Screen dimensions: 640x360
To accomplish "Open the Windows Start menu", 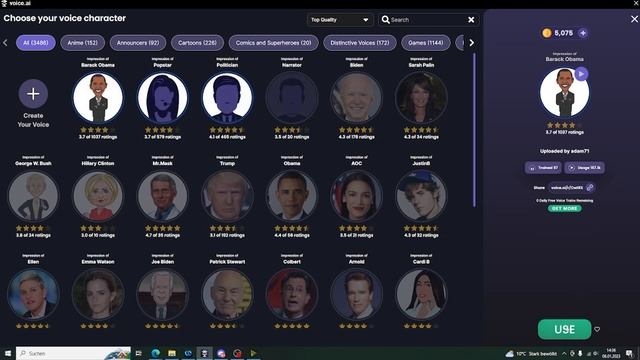I will point(8,353).
